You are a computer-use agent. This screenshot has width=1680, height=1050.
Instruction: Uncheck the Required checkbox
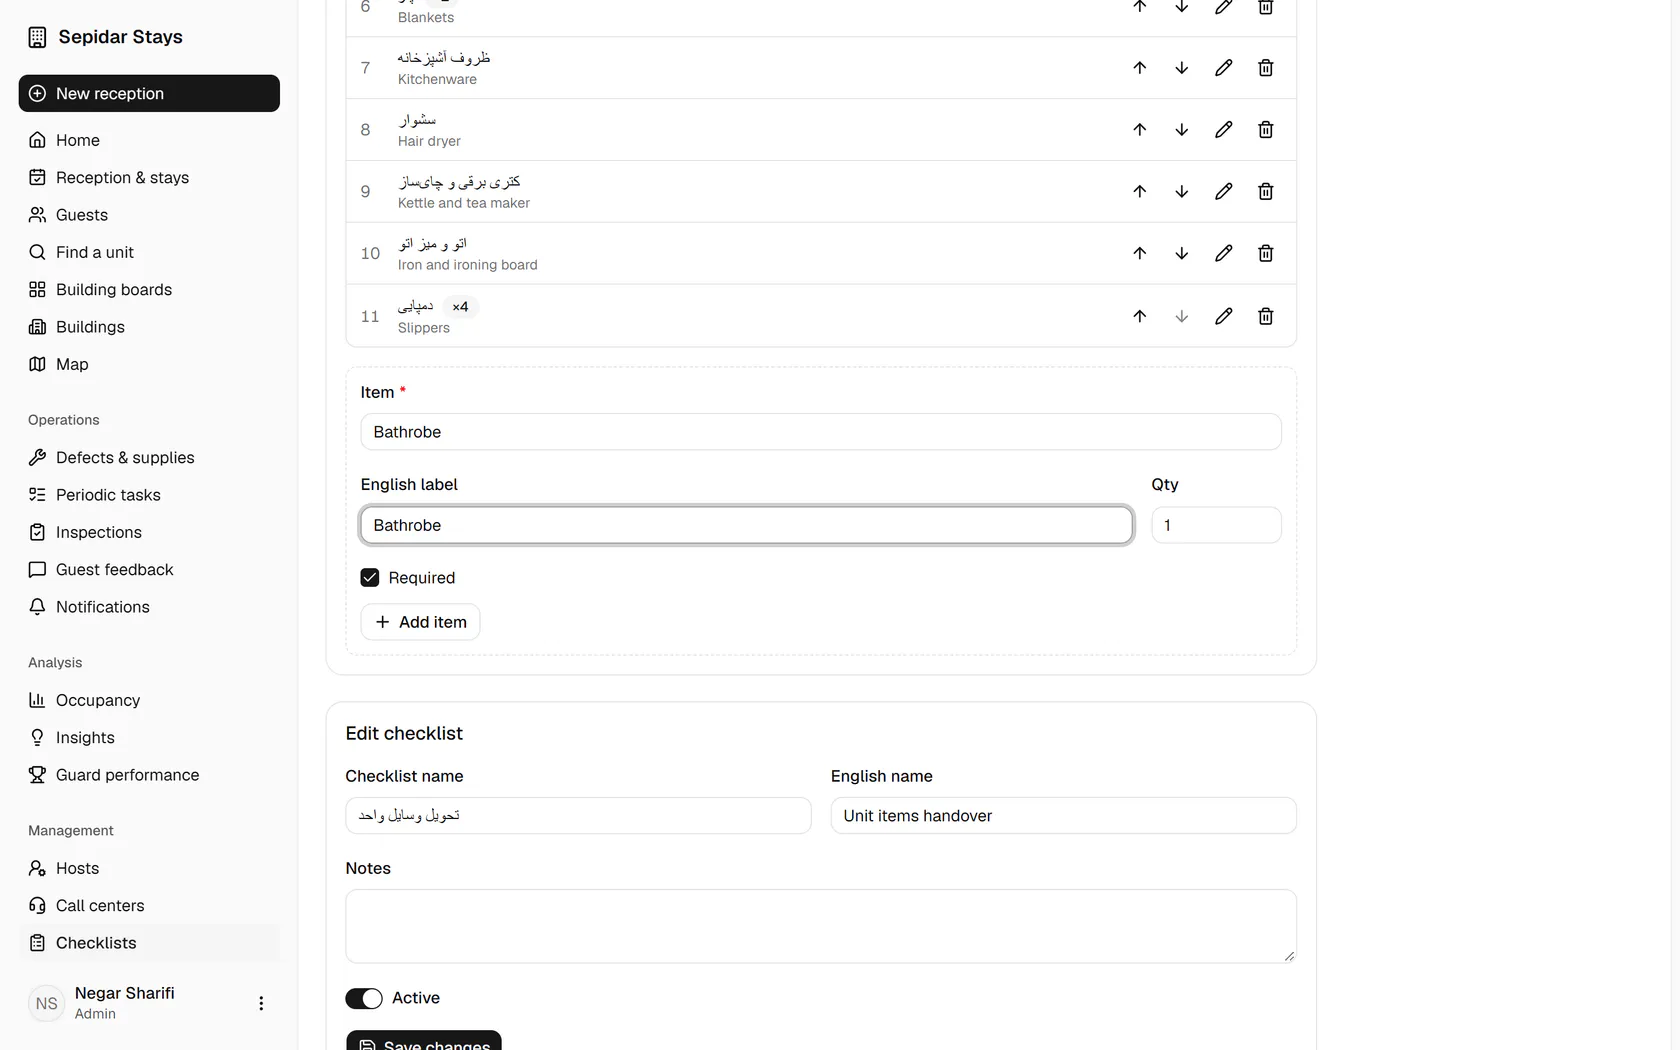coord(370,578)
